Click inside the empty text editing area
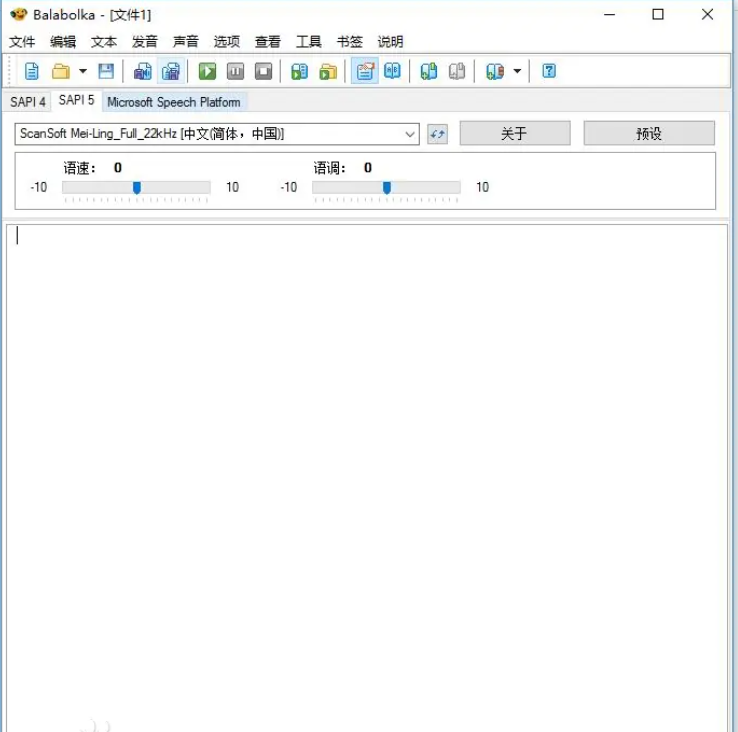738x732 pixels. pyautogui.click(x=367, y=477)
